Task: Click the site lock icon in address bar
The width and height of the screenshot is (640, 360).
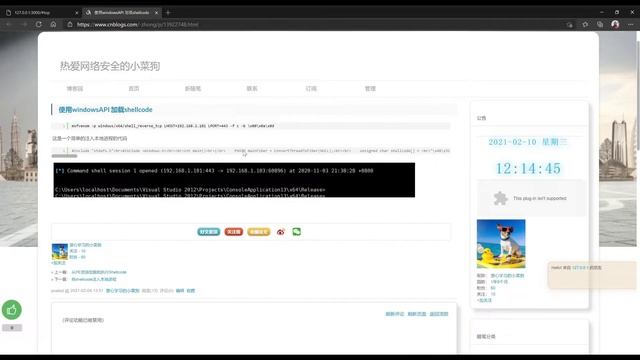Action: pos(70,24)
